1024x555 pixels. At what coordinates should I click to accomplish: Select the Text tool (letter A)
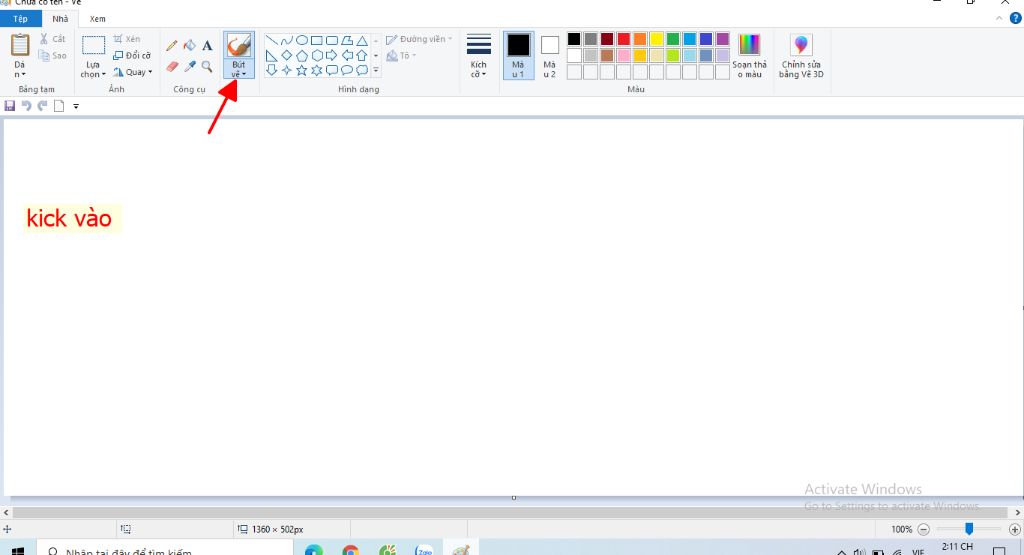[207, 46]
